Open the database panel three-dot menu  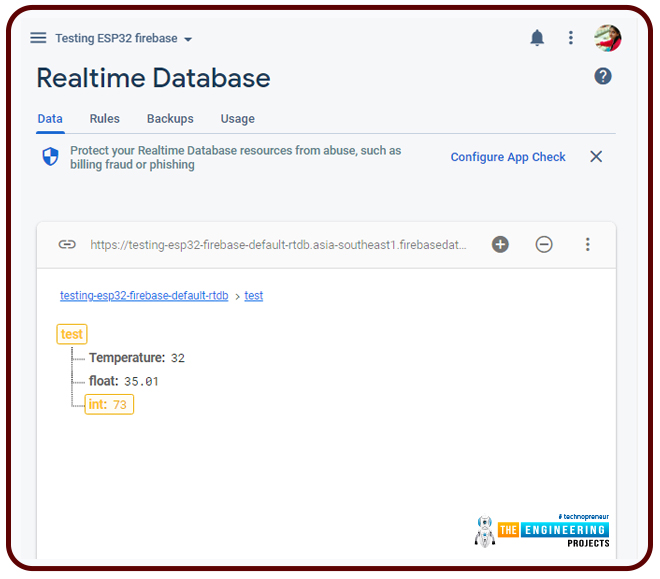(x=588, y=244)
